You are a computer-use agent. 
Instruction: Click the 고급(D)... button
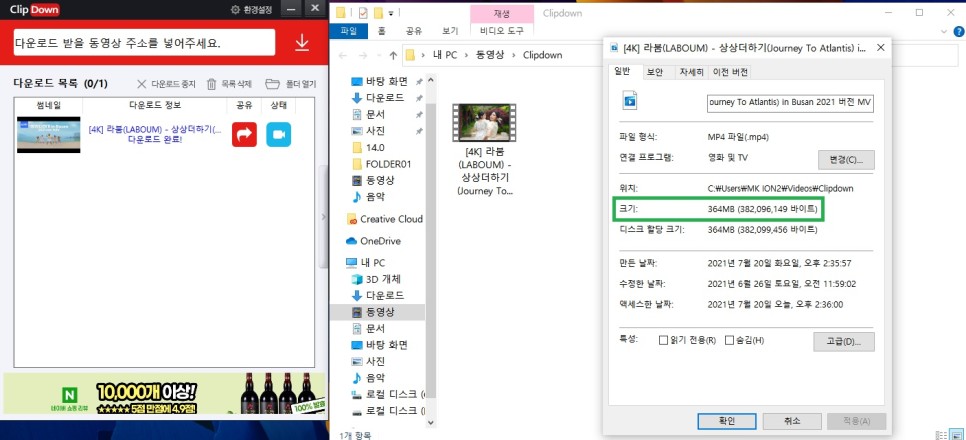[x=846, y=341]
